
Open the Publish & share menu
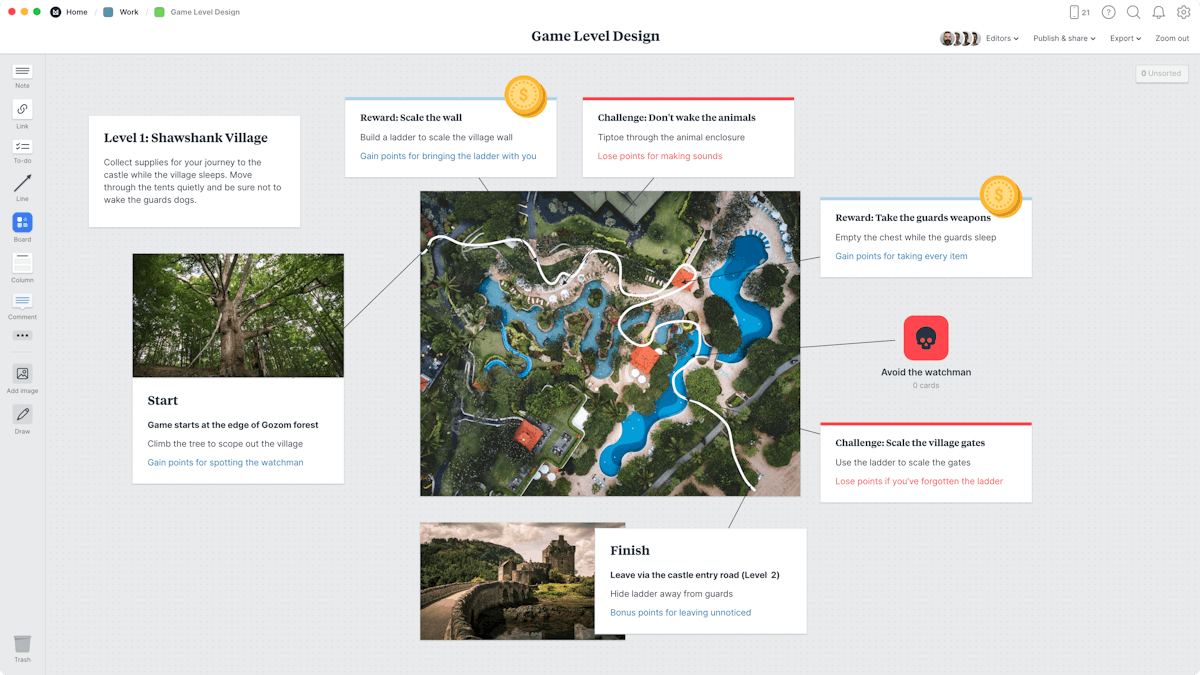(1064, 38)
